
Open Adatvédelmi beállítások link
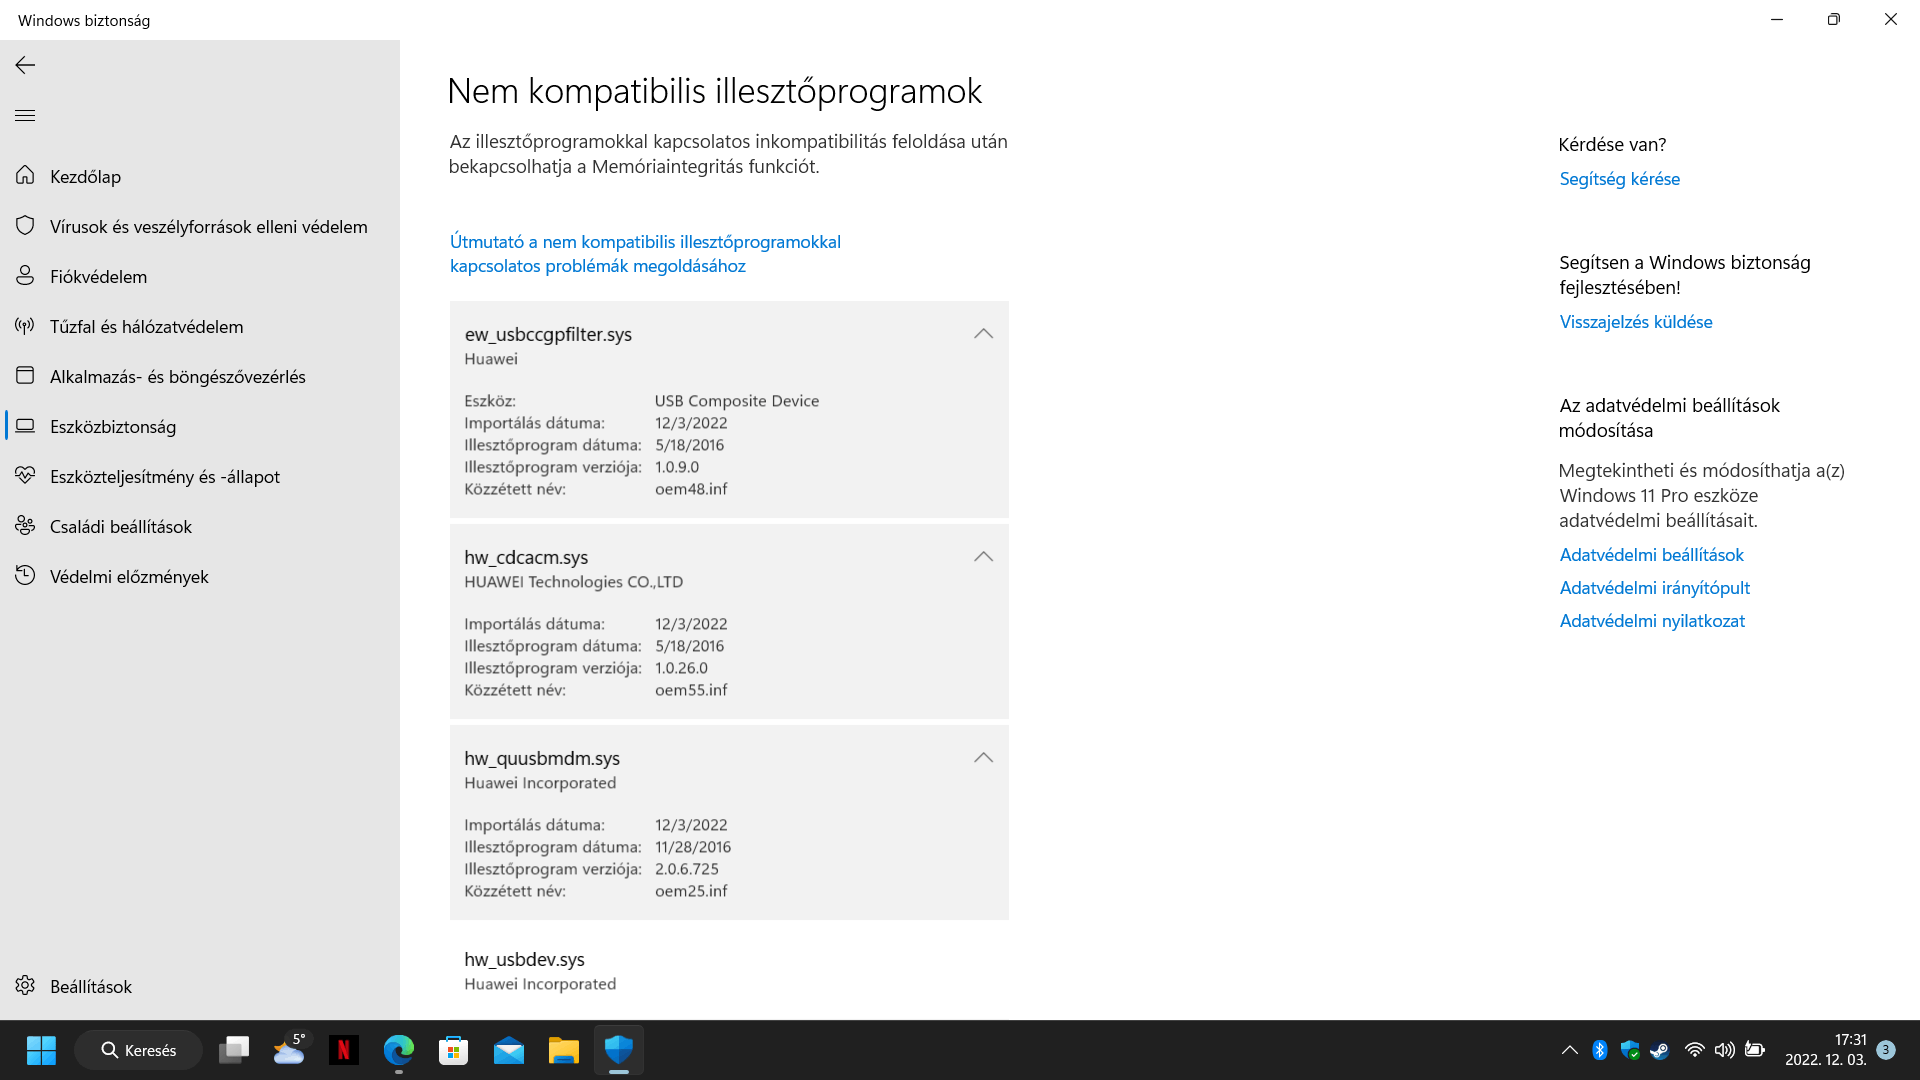(1651, 555)
